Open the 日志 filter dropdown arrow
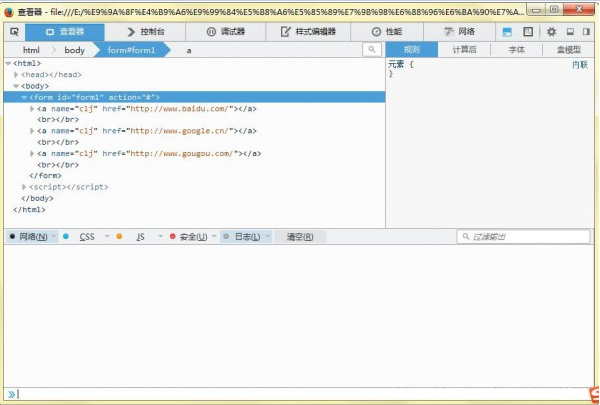The image size is (600, 405). tap(268, 237)
